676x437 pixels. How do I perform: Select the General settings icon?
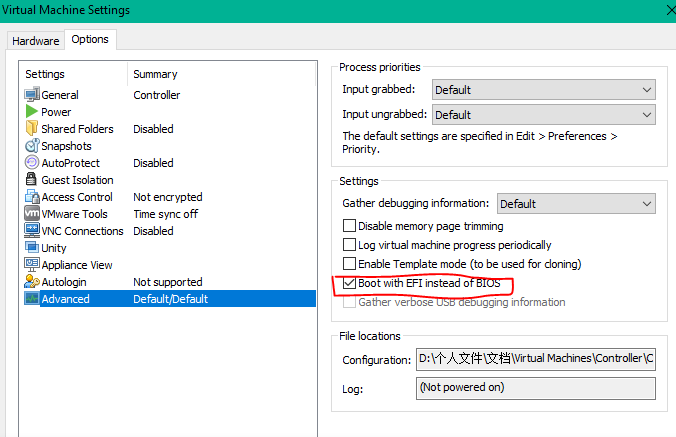point(32,95)
